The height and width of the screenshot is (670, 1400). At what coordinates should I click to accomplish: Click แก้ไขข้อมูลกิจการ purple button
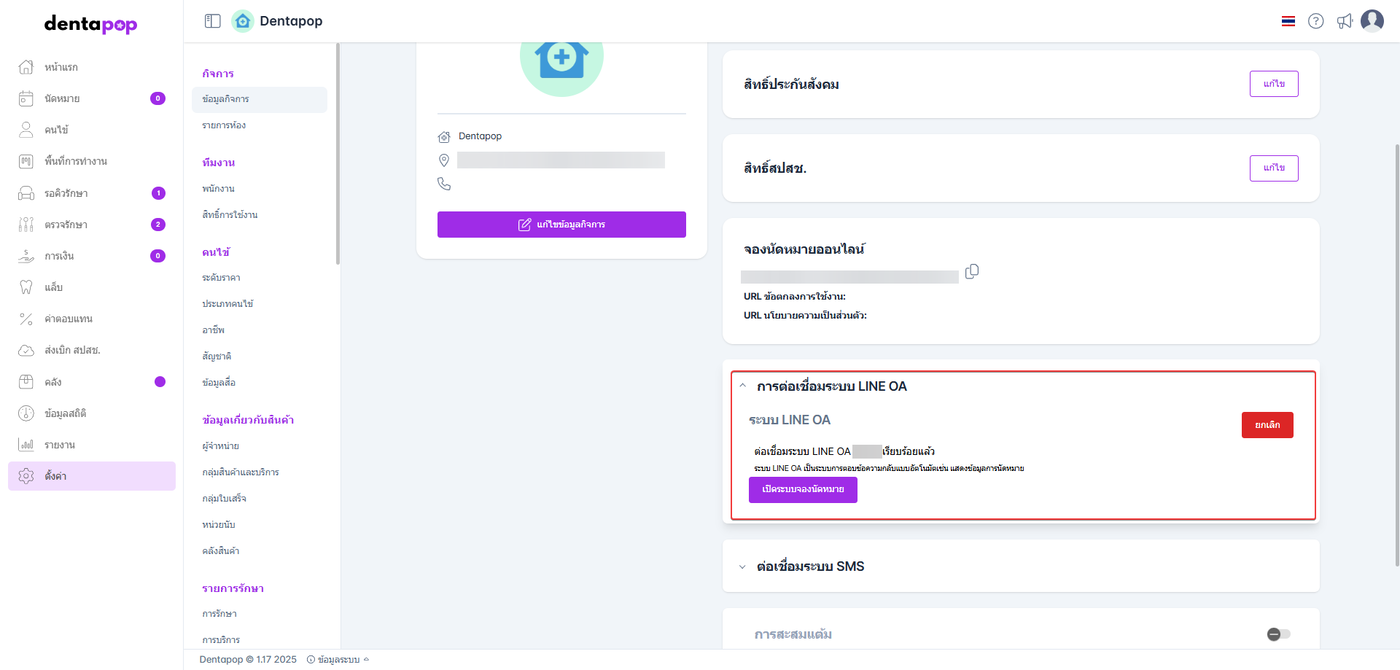[561, 224]
